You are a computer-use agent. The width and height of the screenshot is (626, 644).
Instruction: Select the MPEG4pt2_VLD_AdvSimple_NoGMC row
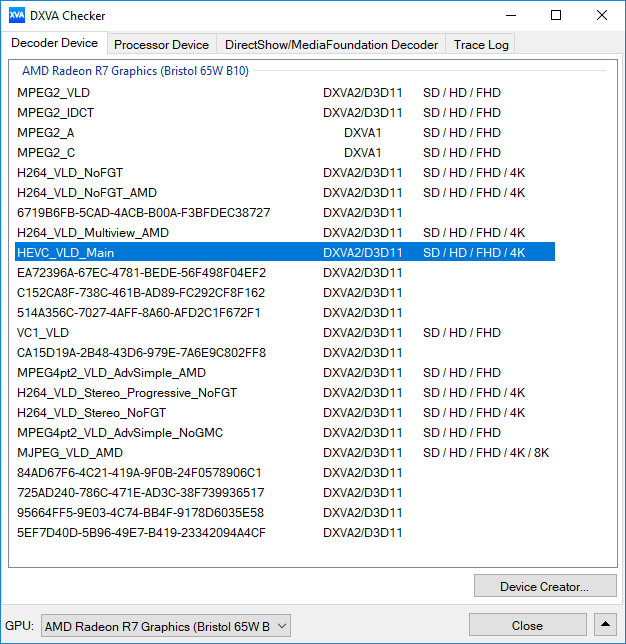coord(285,432)
